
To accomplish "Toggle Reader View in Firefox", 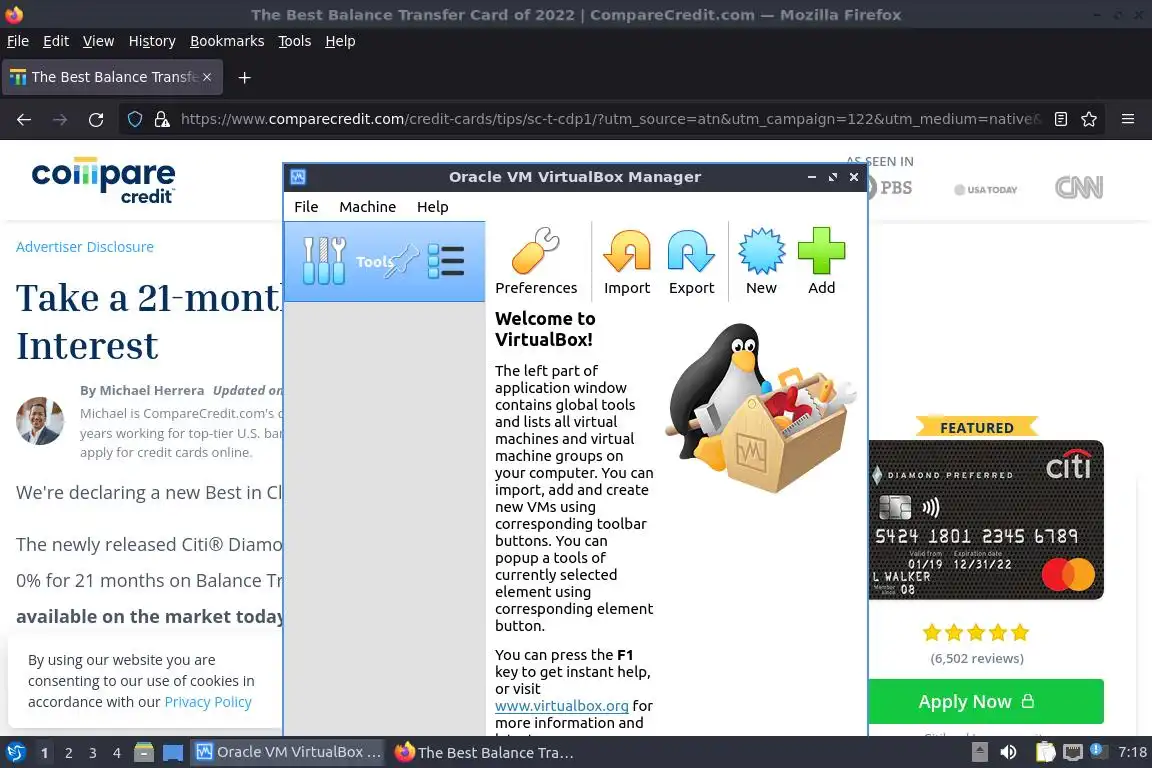I will (x=1060, y=119).
